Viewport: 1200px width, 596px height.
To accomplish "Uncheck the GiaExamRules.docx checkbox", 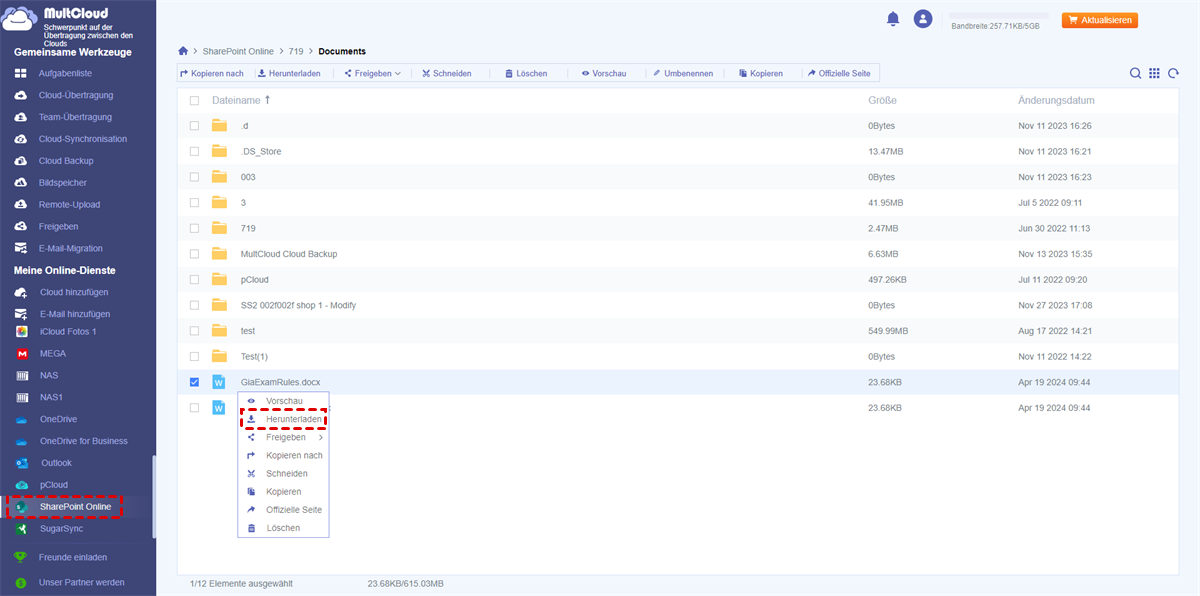I will [194, 382].
